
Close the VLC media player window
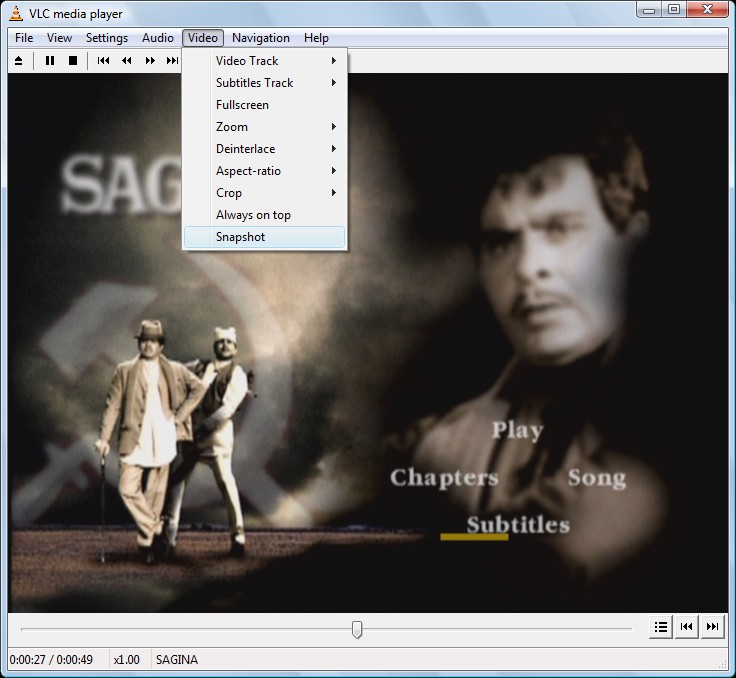708,9
